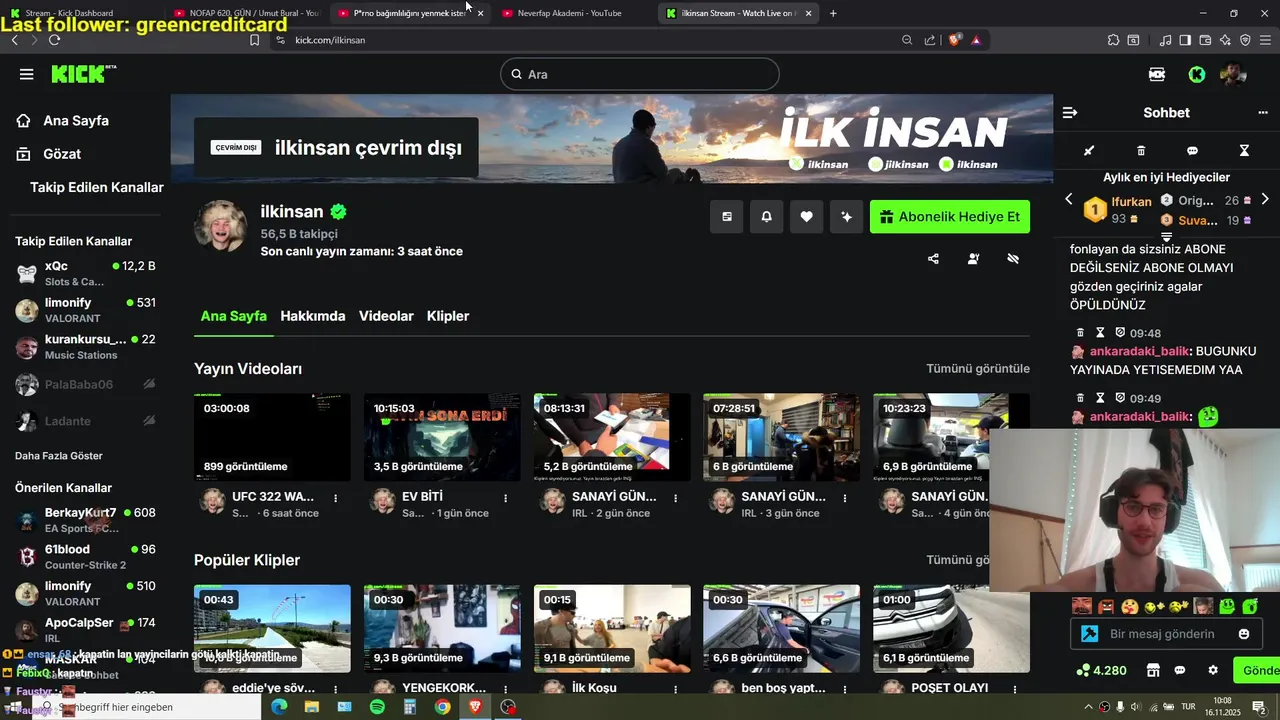Viewport: 1280px width, 720px height.
Task: Open Kick icon left of green K badge
Action: [1157, 74]
